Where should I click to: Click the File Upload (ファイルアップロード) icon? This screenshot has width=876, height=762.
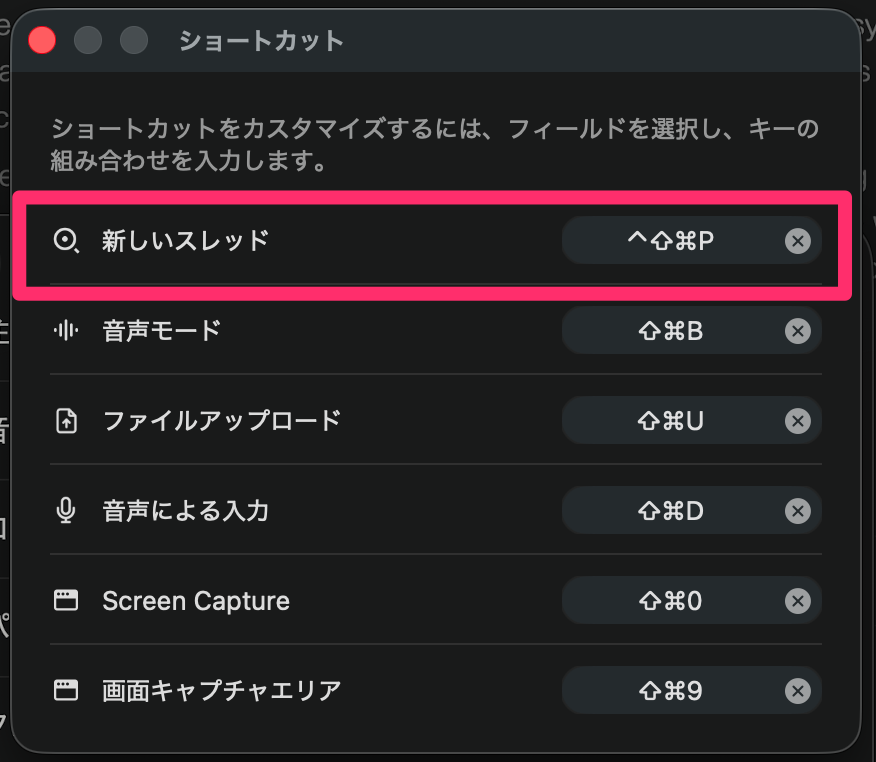[x=66, y=421]
